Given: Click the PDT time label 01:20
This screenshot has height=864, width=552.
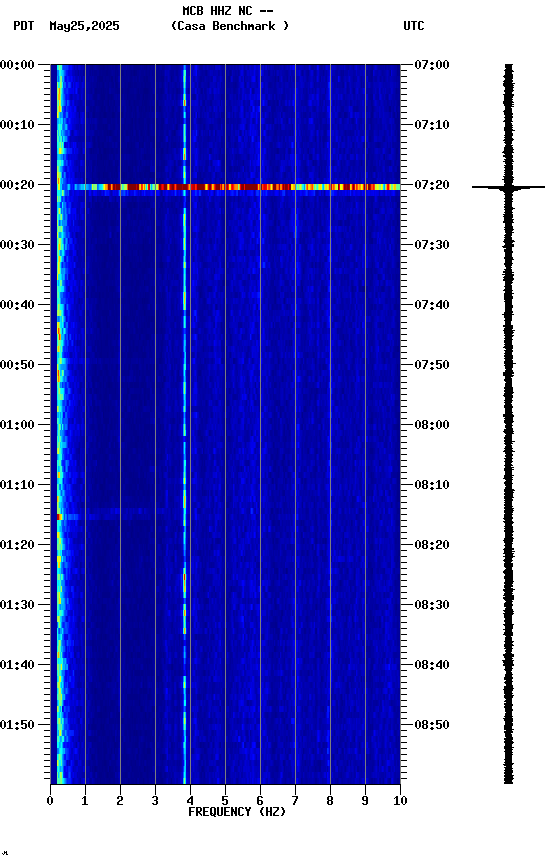Looking at the screenshot, I should 17,545.
